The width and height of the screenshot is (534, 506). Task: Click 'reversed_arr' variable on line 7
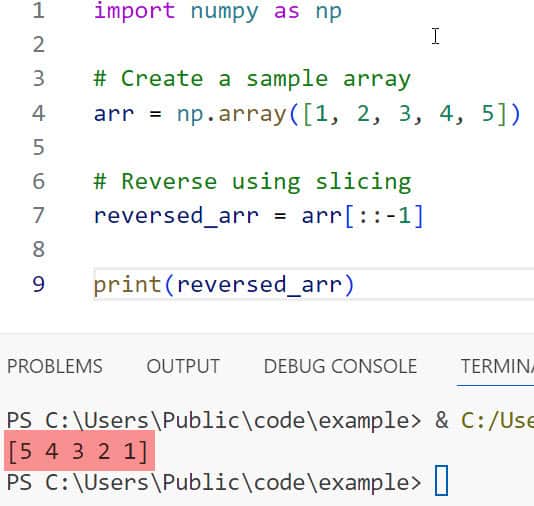coord(176,217)
